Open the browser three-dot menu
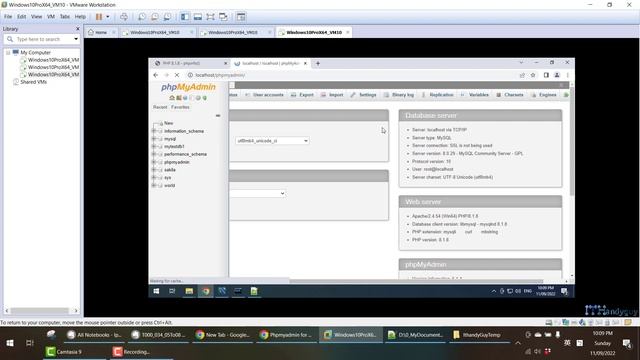 coord(567,75)
